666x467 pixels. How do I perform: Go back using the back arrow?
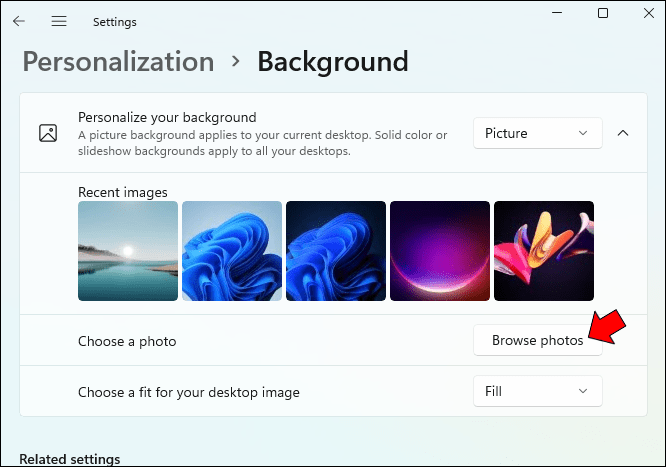19,21
